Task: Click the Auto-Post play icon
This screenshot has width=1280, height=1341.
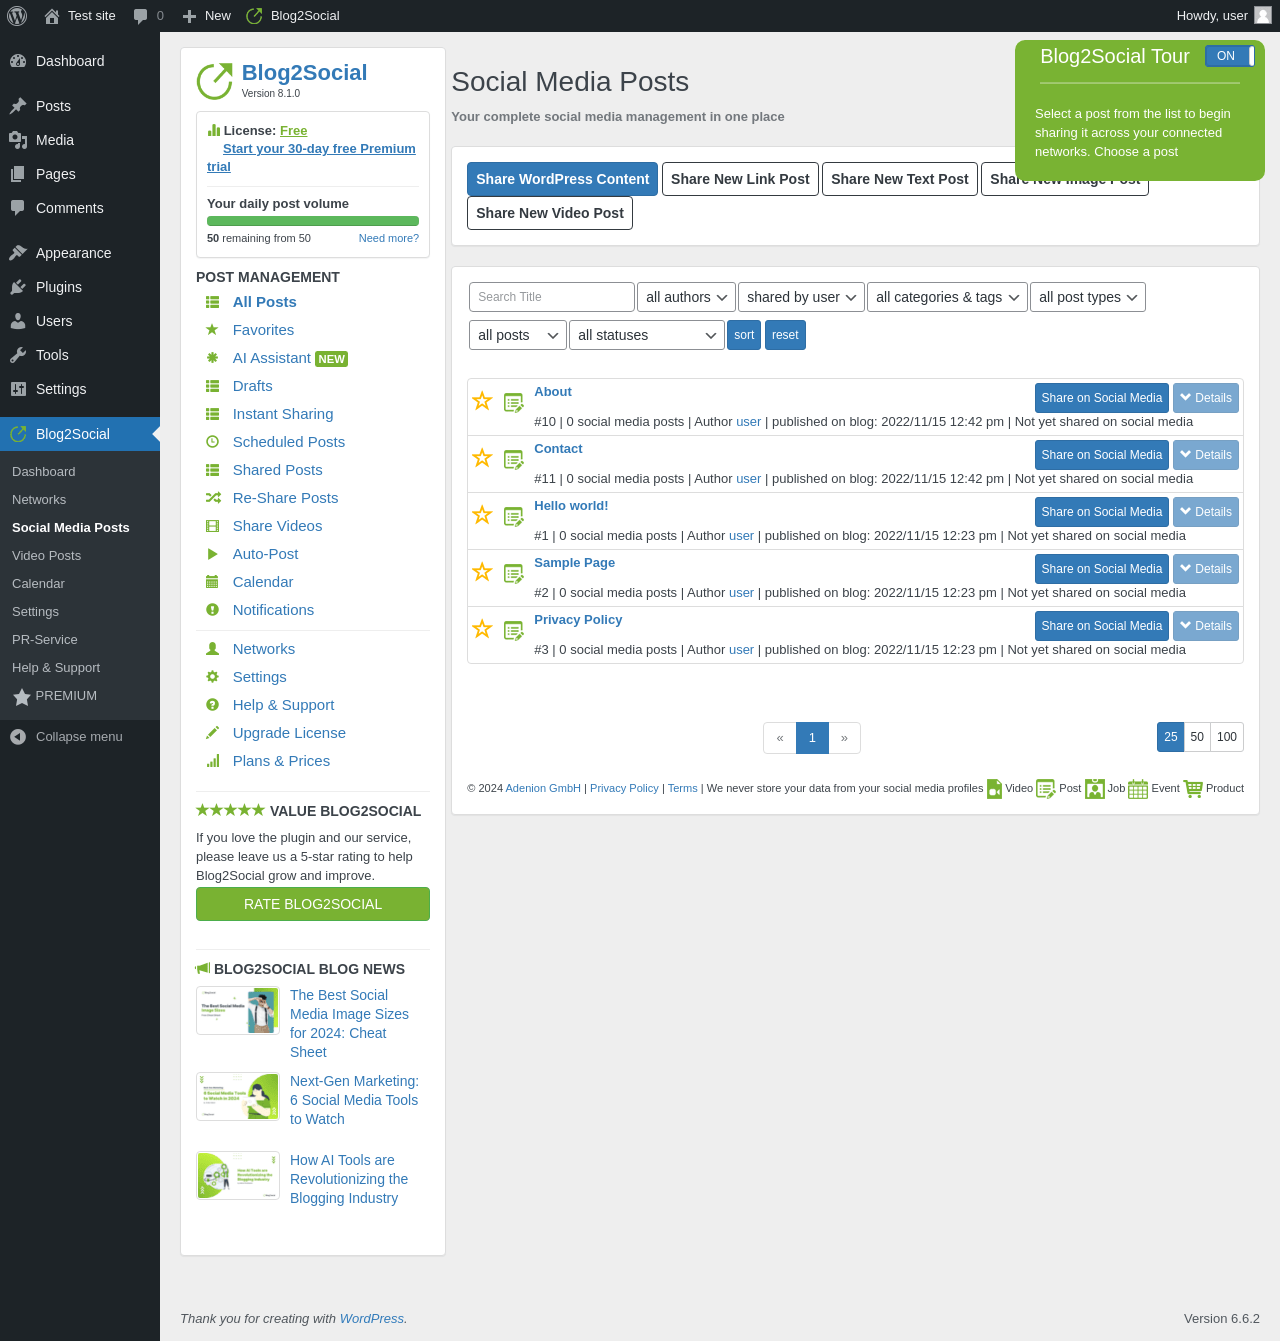Action: coord(212,554)
